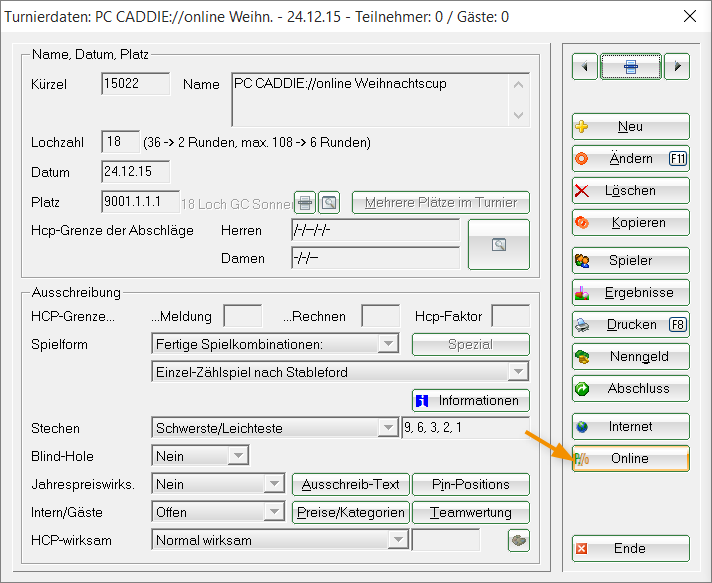This screenshot has width=712, height=583.
Task: Click Platz field 9001.1.1.1
Action: [140, 202]
